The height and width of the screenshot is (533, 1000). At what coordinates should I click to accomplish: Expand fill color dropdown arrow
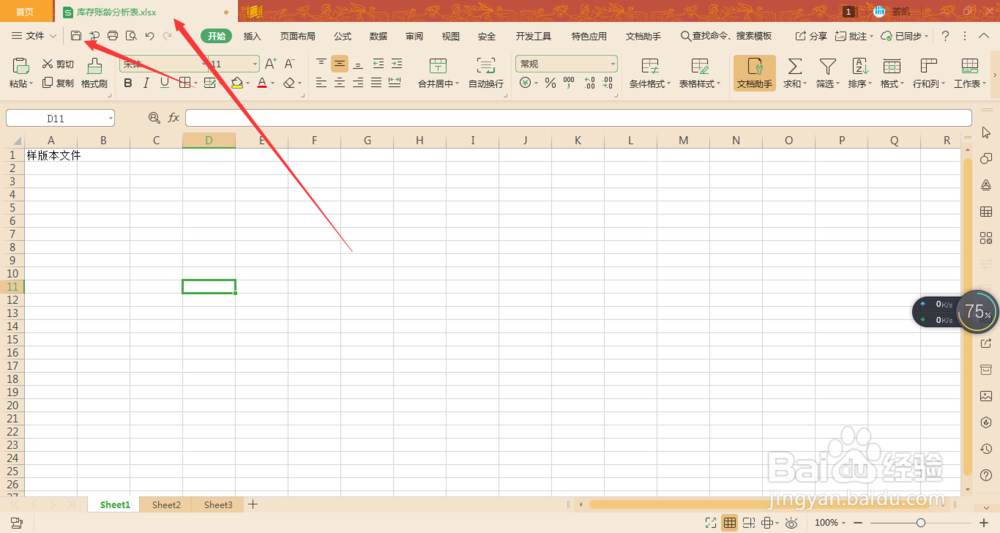click(x=248, y=84)
